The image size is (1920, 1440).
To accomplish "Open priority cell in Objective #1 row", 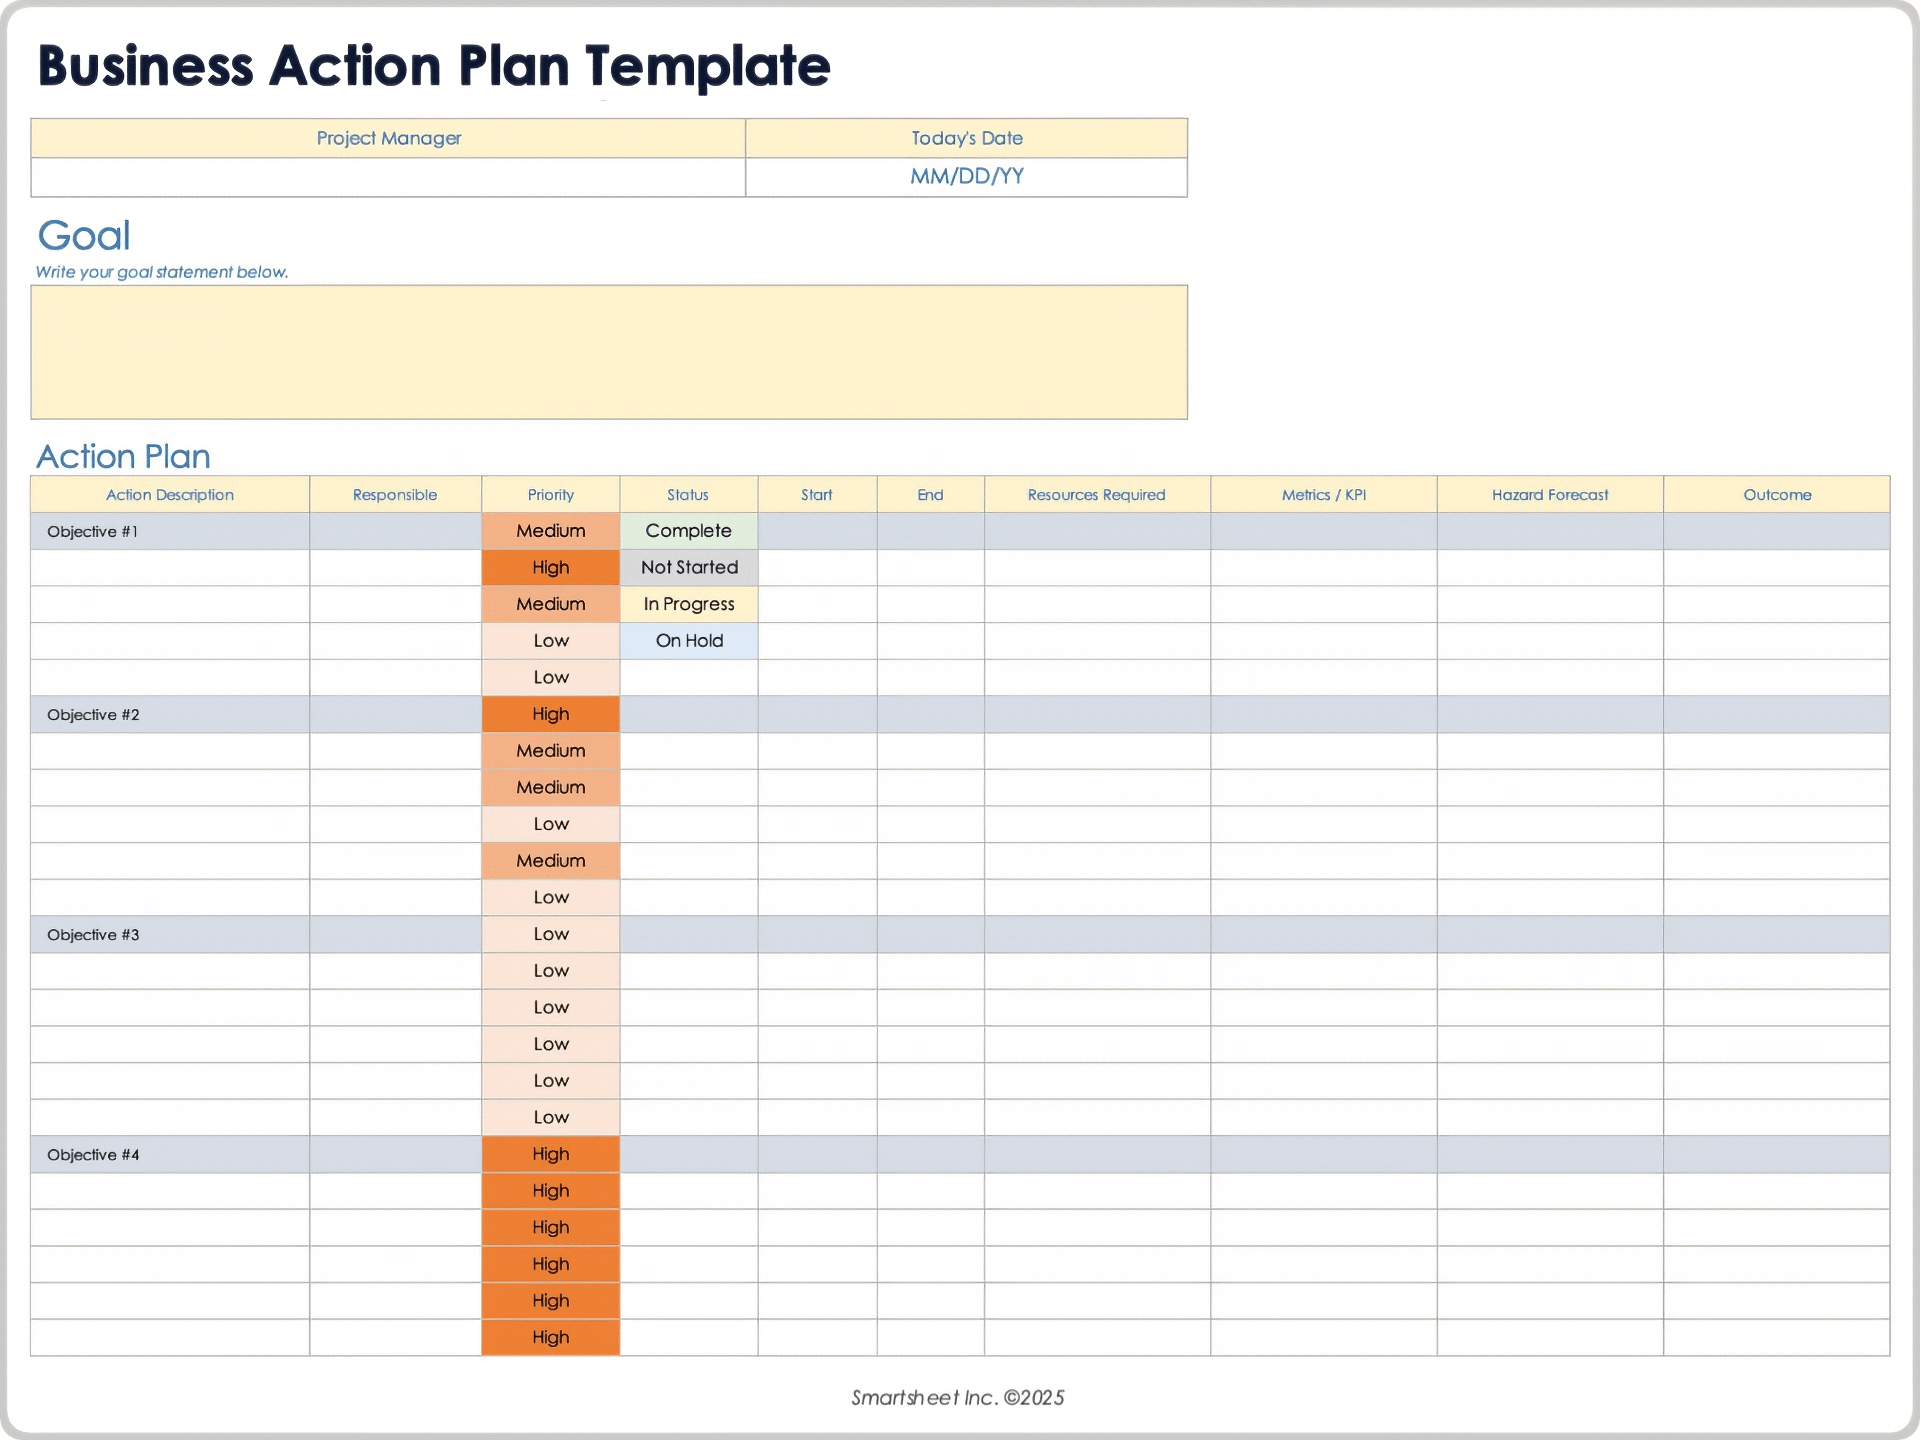I will pos(550,531).
